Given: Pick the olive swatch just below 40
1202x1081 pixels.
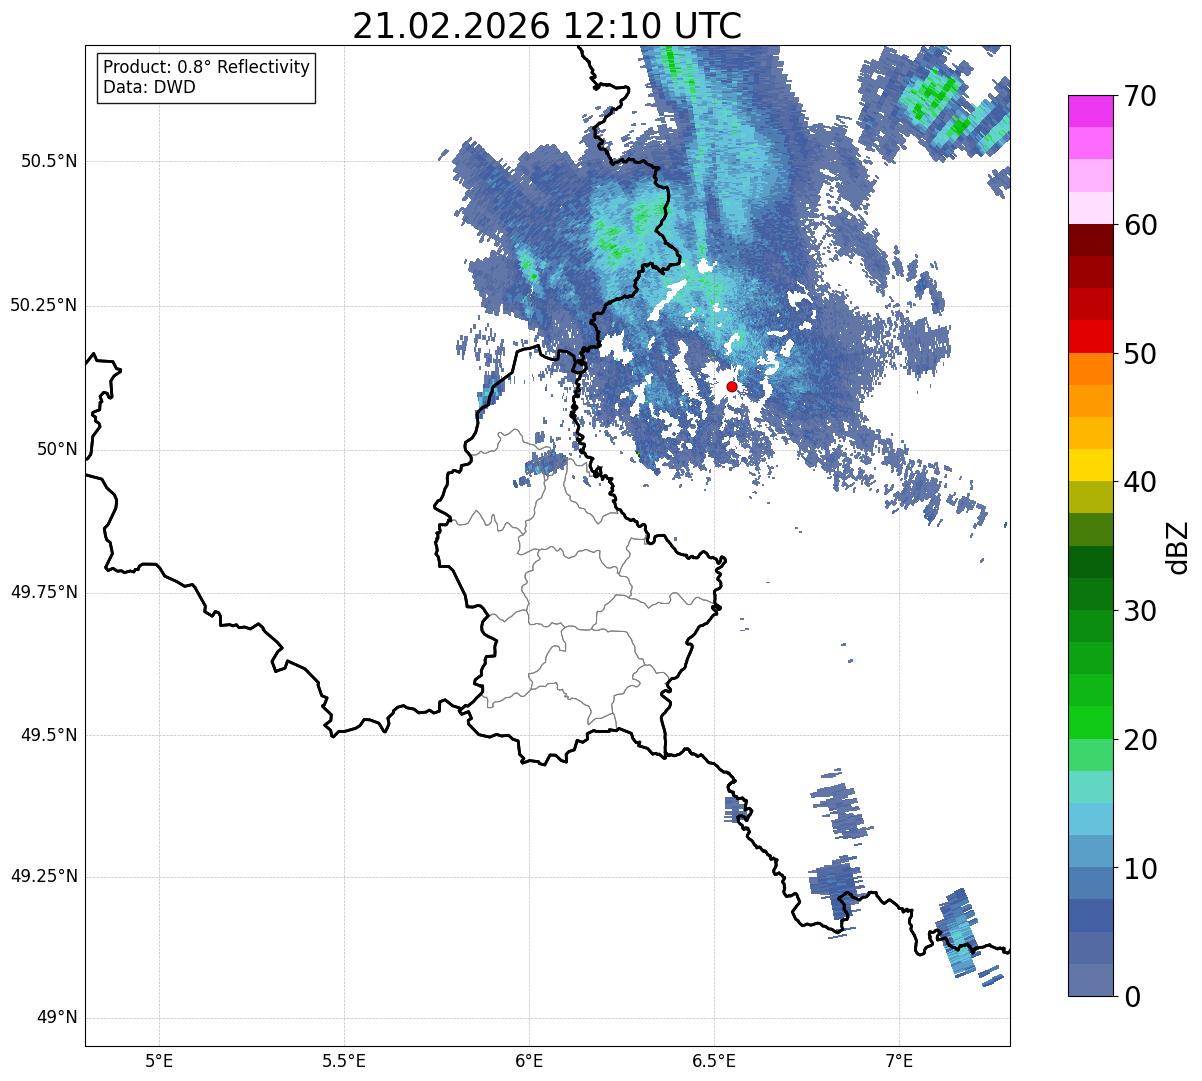Looking at the screenshot, I should pos(1091,497).
